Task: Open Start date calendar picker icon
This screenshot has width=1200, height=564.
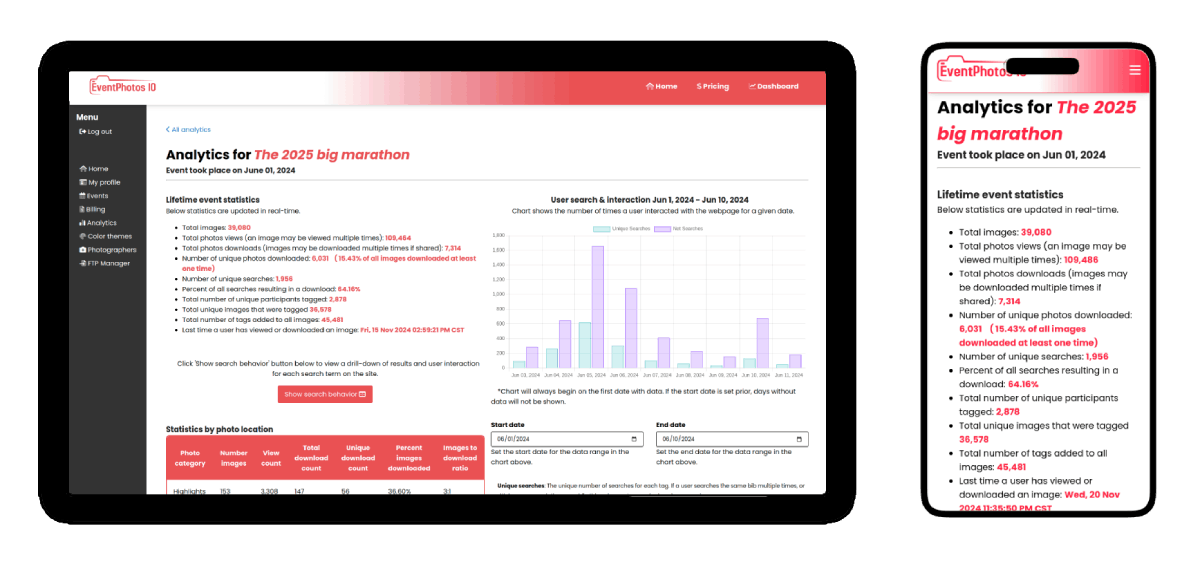Action: point(635,439)
